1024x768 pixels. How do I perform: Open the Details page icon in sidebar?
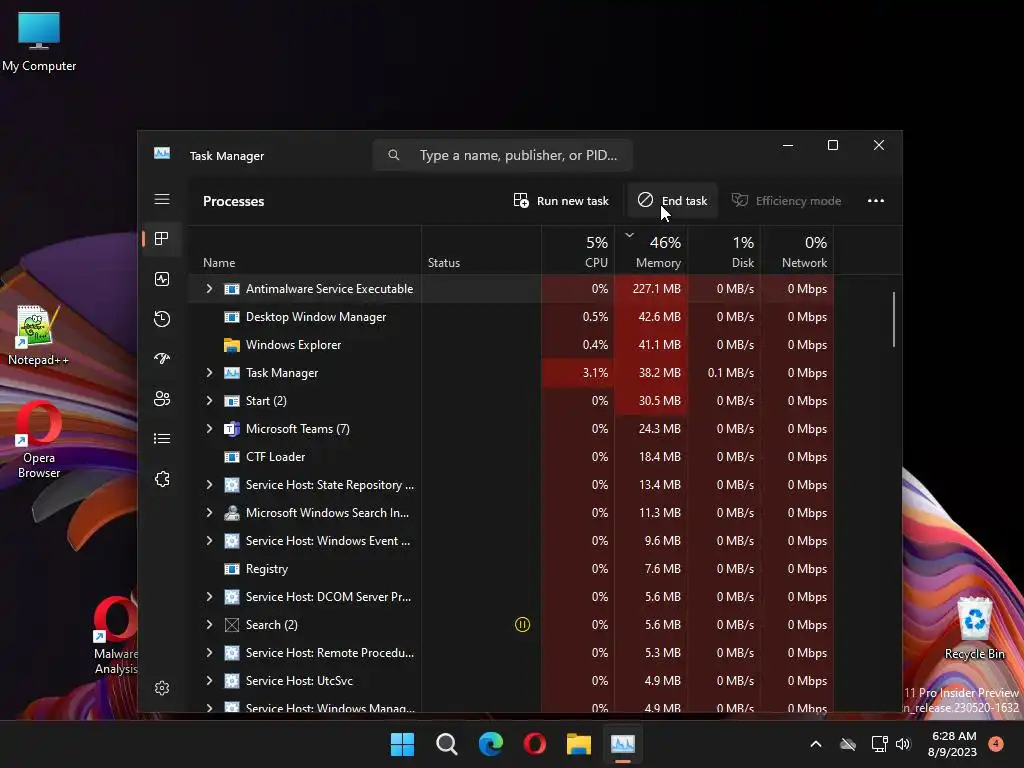(x=162, y=439)
